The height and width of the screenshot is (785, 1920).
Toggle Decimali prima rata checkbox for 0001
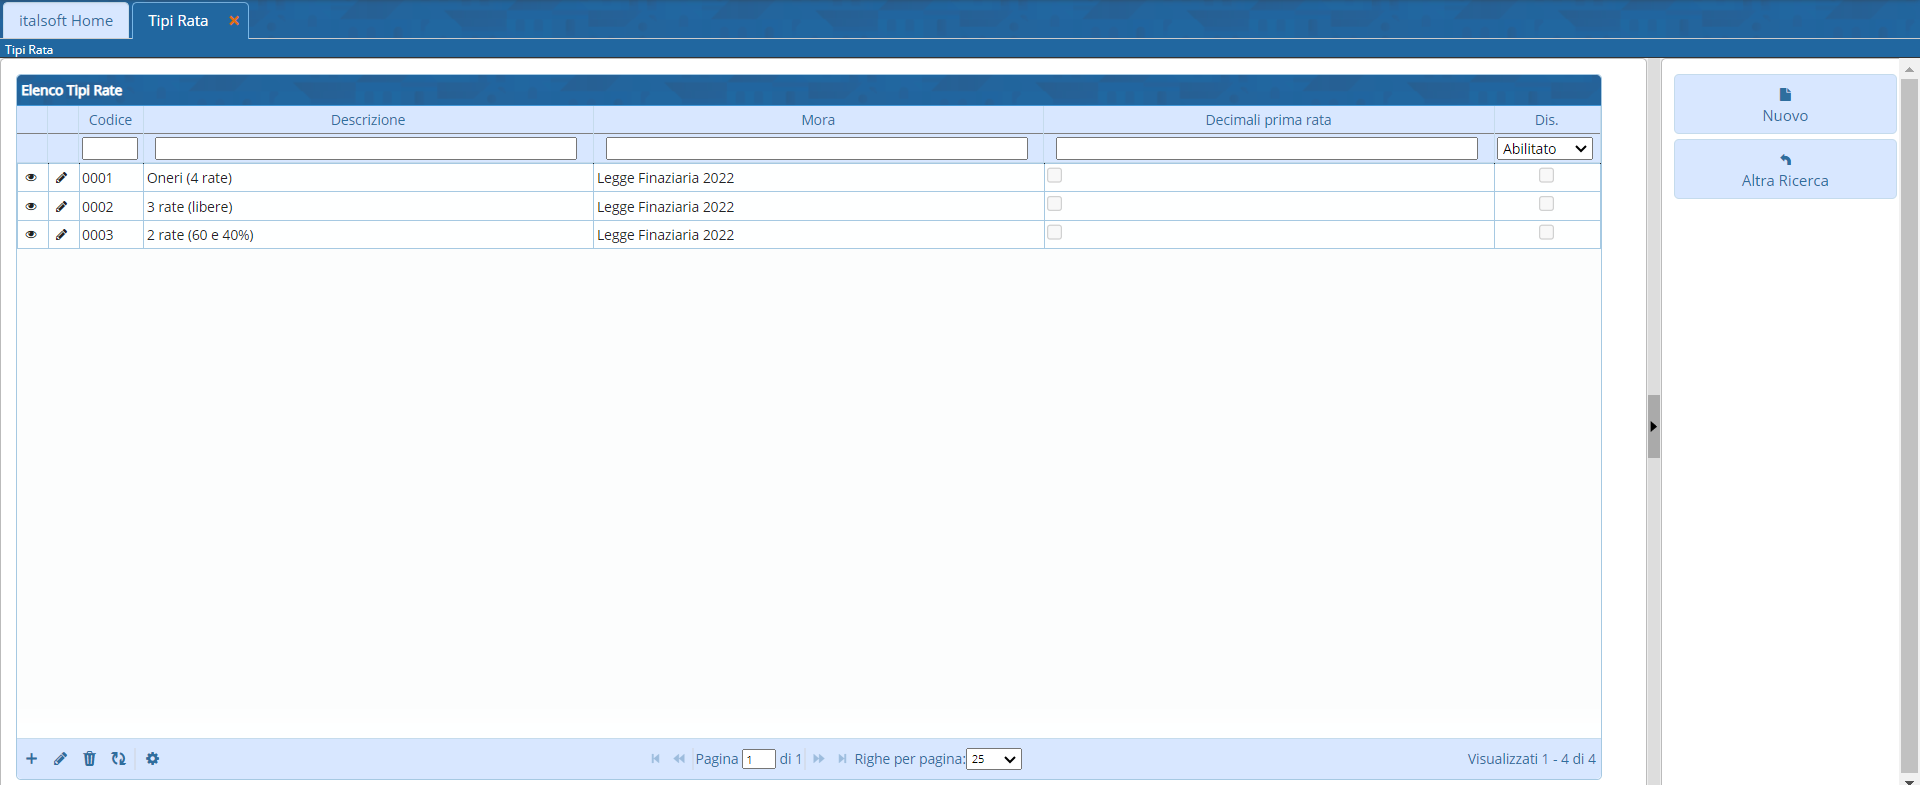coord(1054,176)
